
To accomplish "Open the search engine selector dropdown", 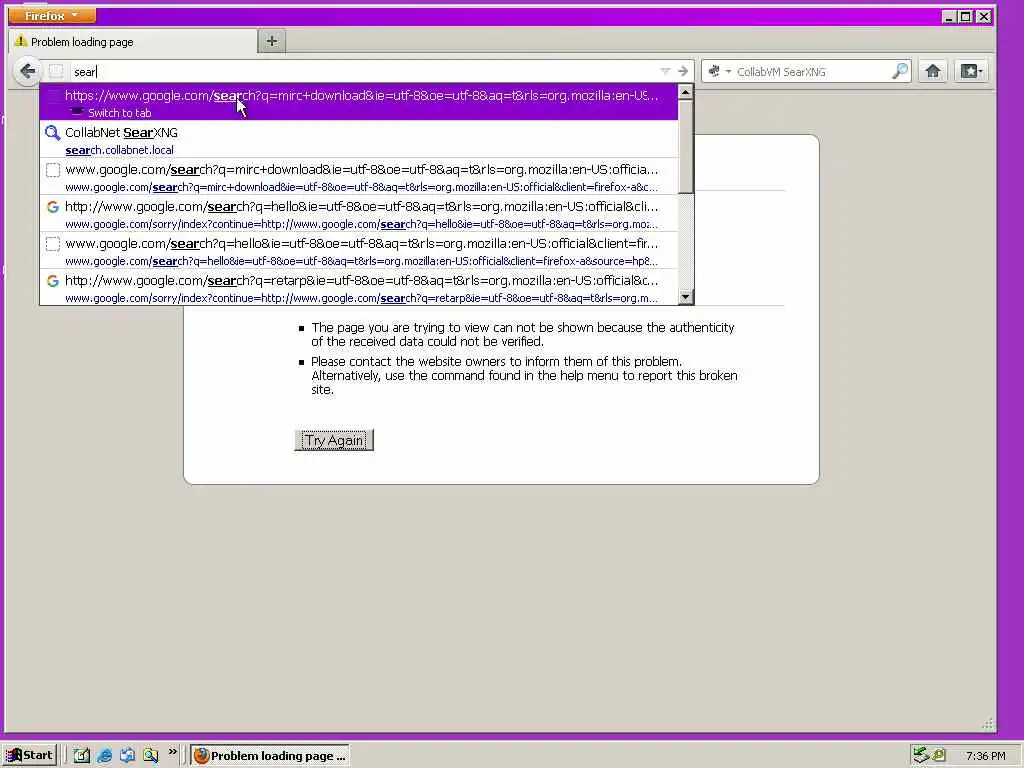I will point(719,71).
